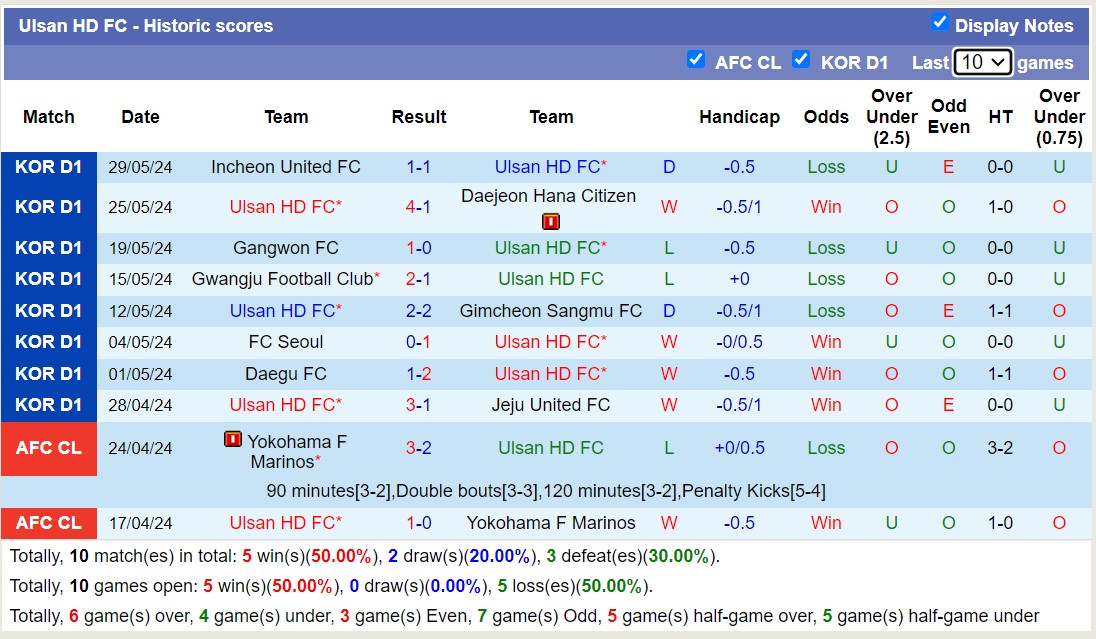Open the Daegu FC team page
This screenshot has height=639, width=1096.
click(x=286, y=374)
